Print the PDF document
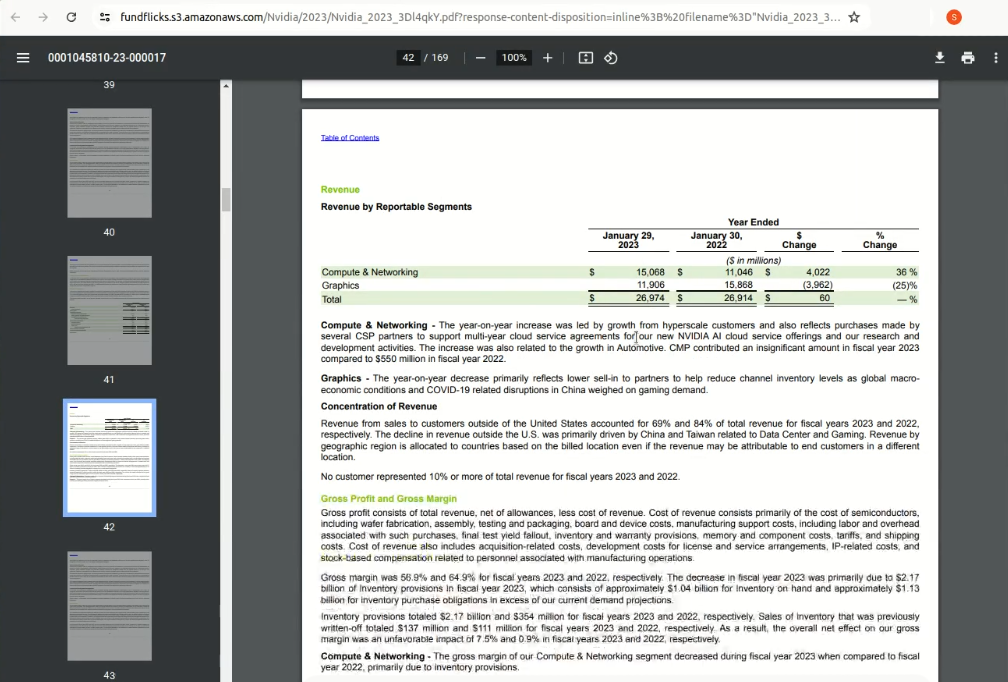1008x682 pixels. pos(968,58)
